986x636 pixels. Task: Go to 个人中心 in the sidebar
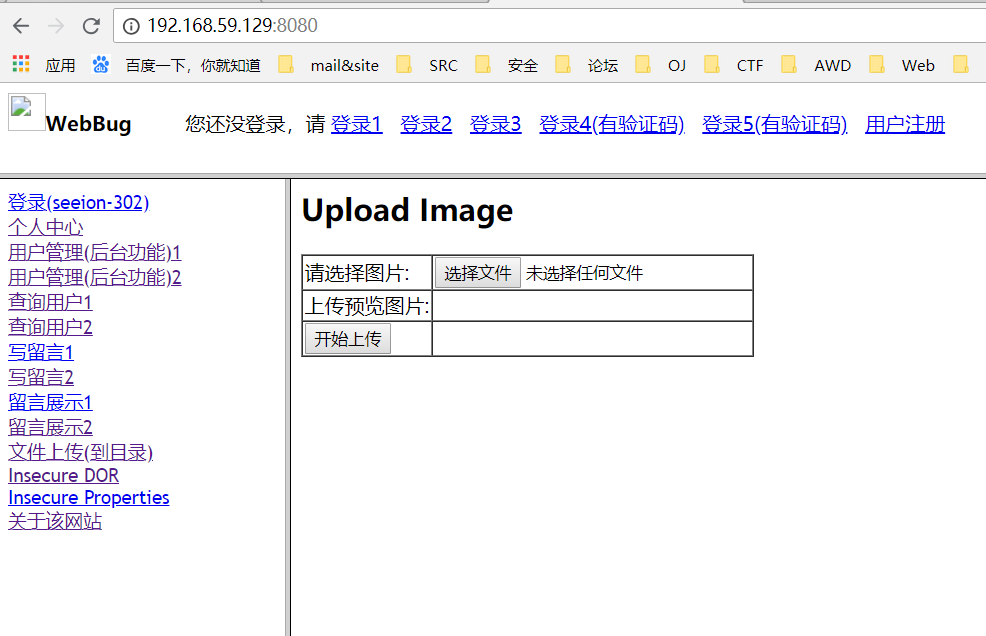pos(45,227)
